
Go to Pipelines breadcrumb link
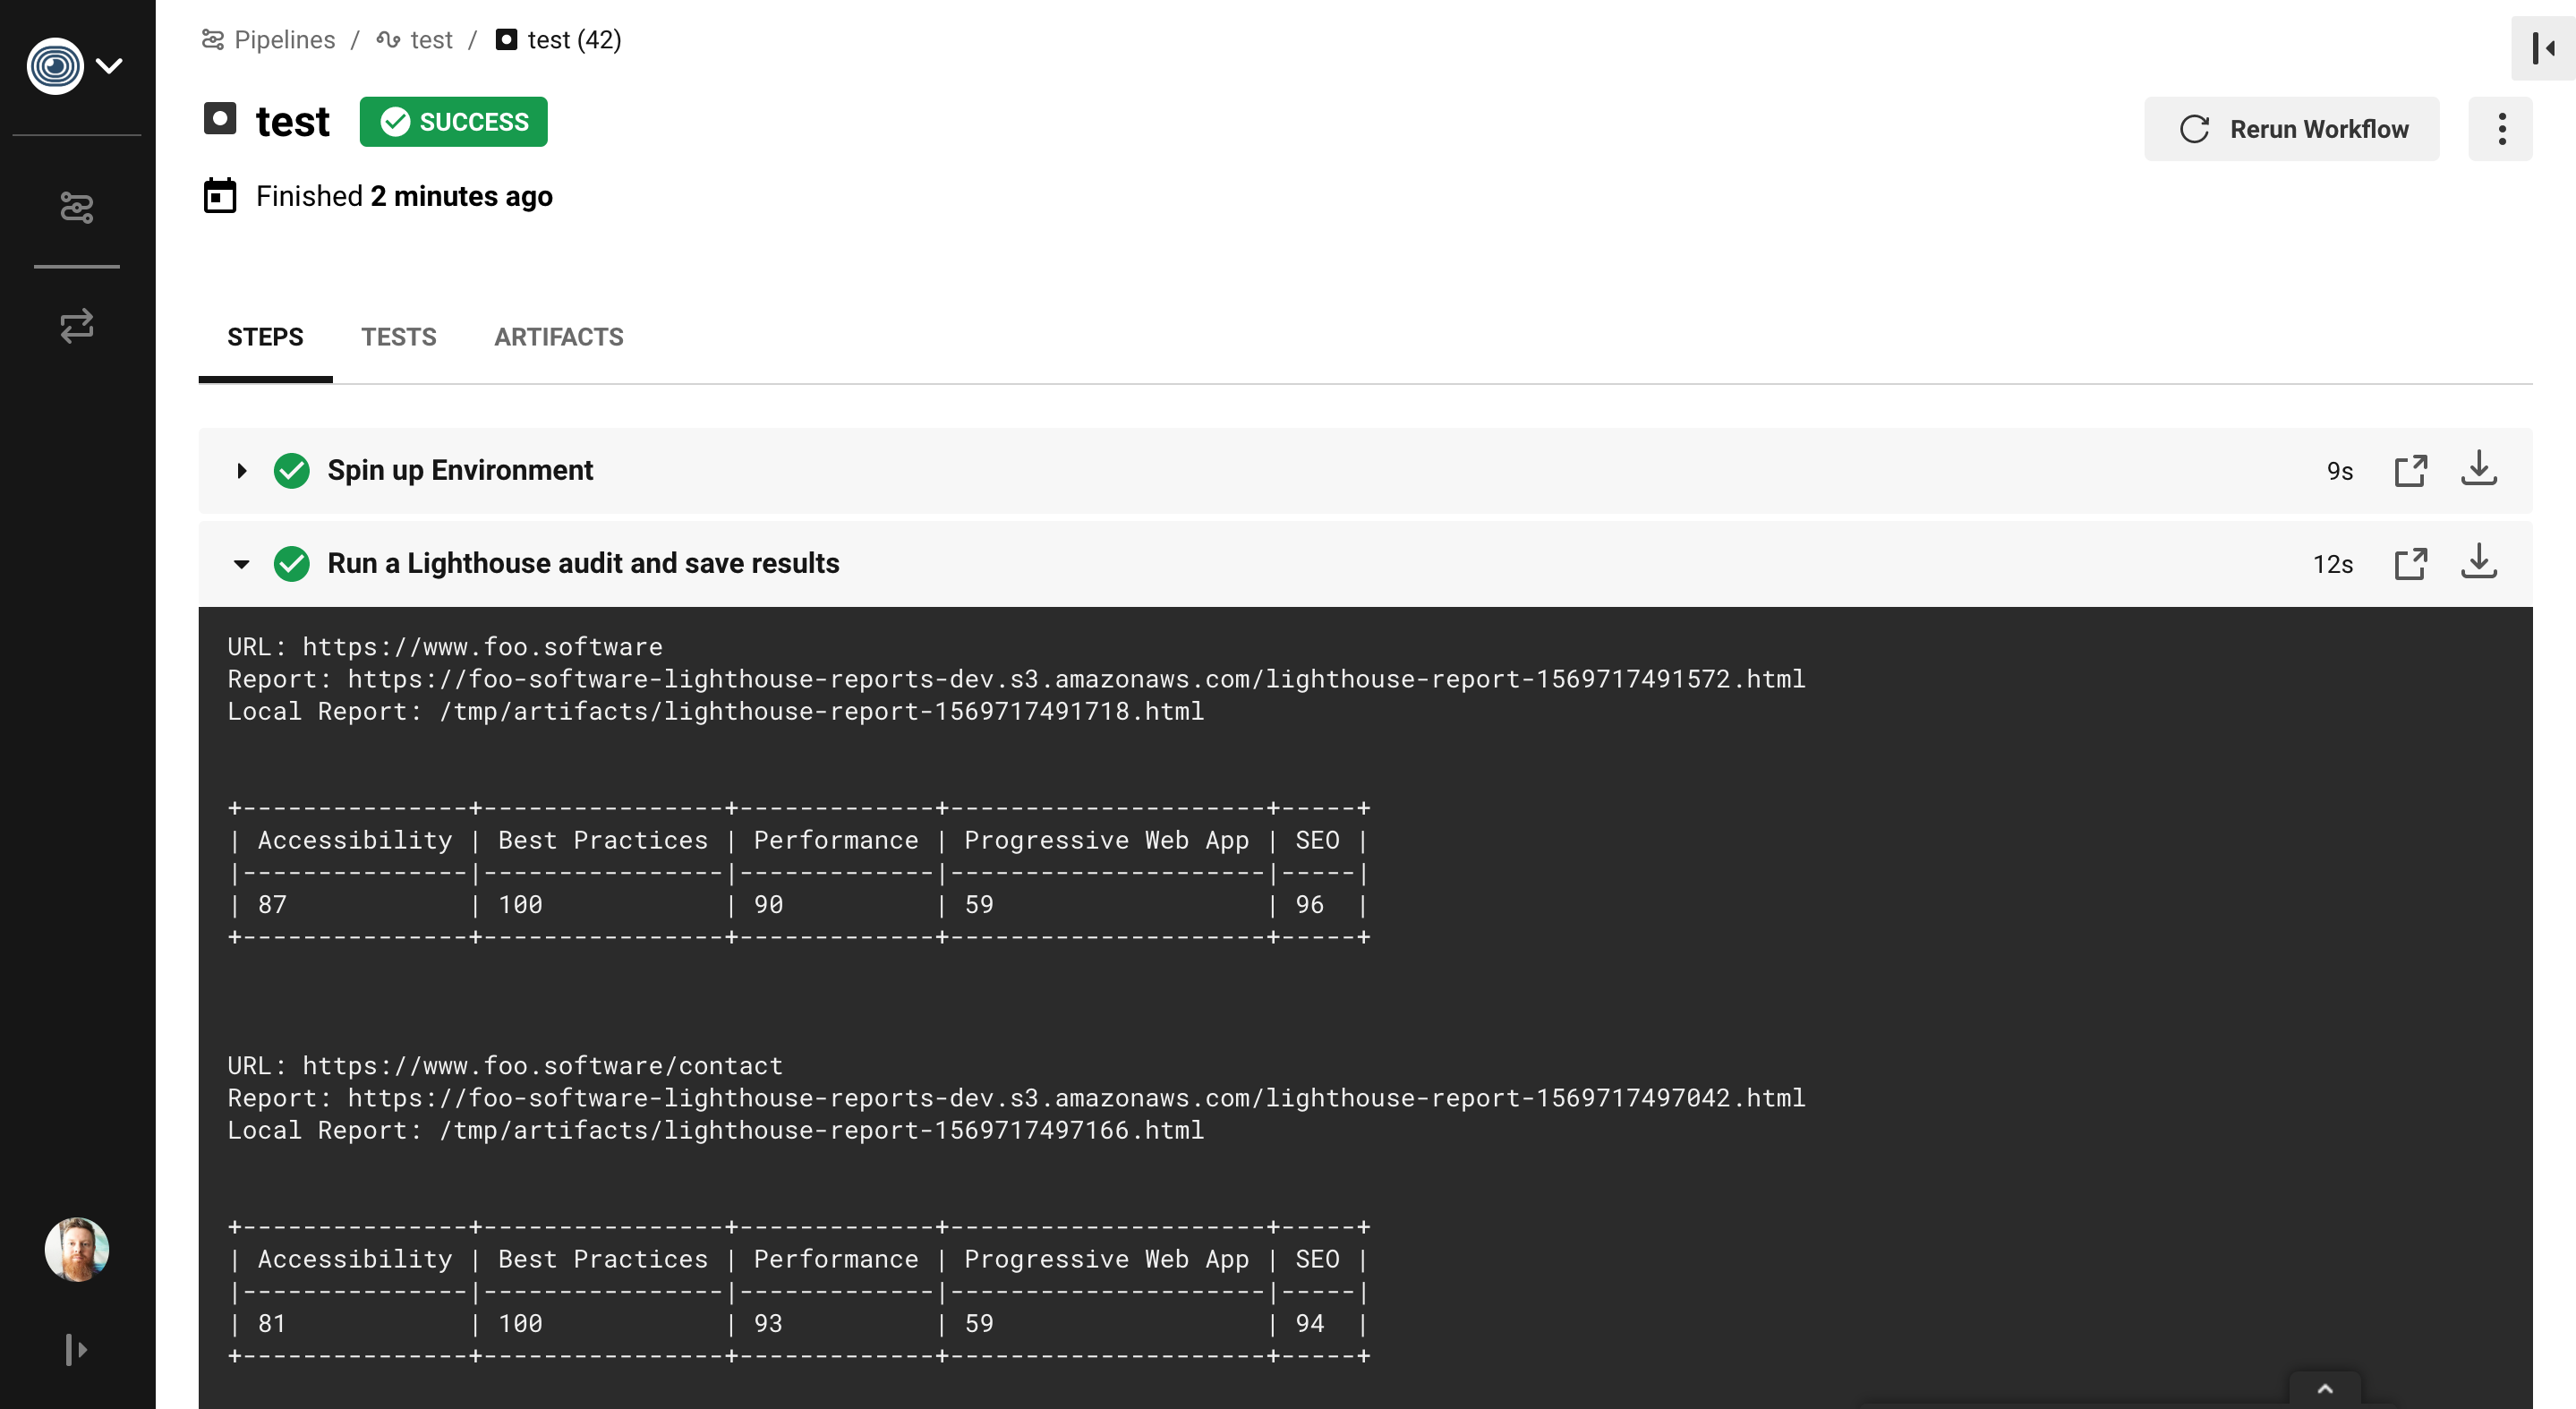click(284, 40)
